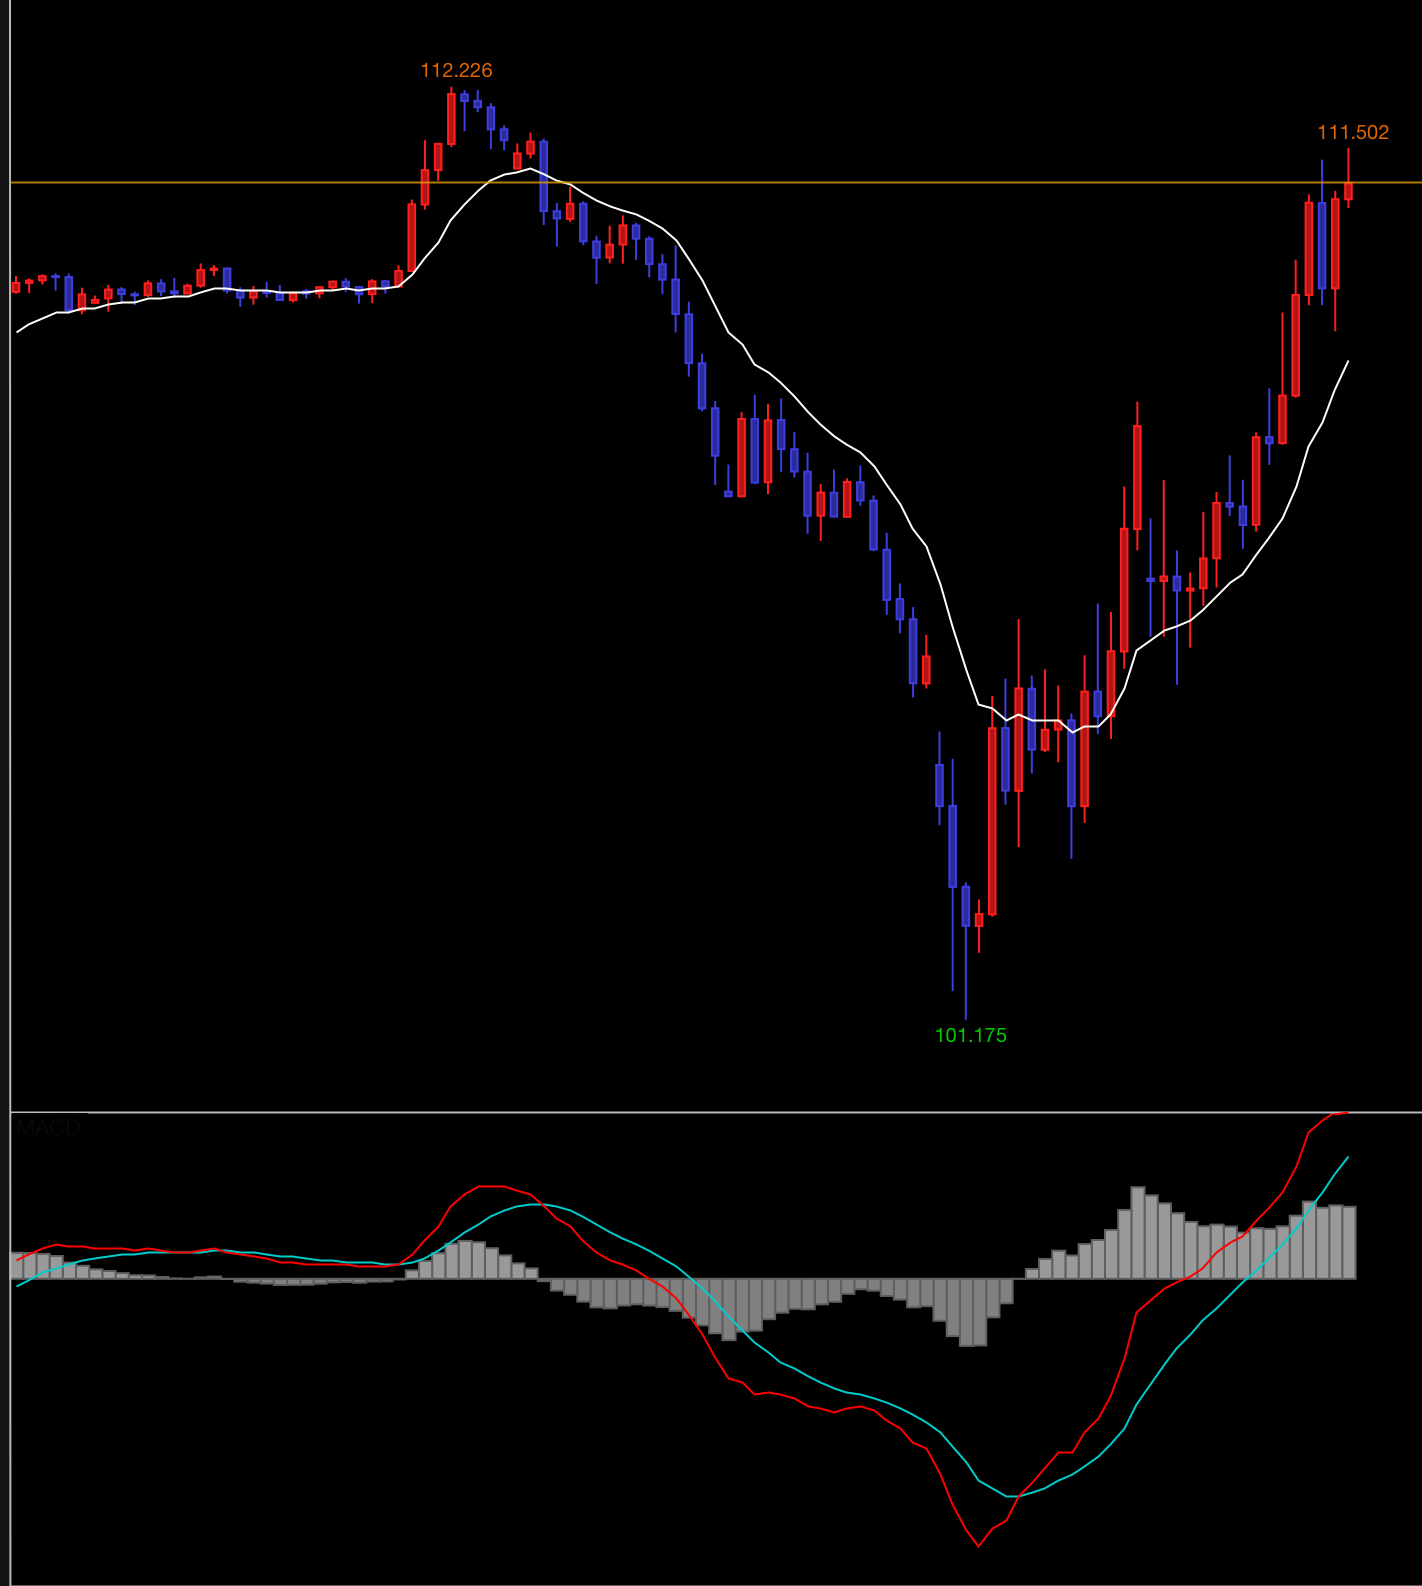1422x1586 pixels.
Task: Select the orange horizontal price level line
Action: [x=800, y=182]
